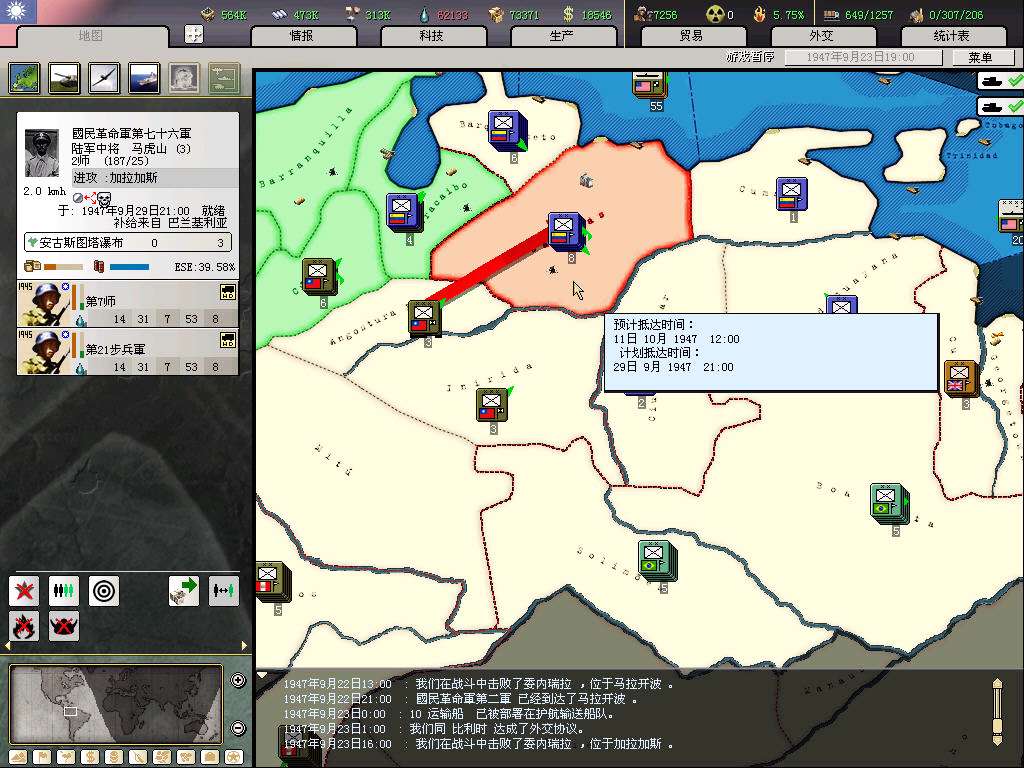Select the naval units ship icon
Image resolution: width=1024 pixels, height=768 pixels.
(x=143, y=79)
